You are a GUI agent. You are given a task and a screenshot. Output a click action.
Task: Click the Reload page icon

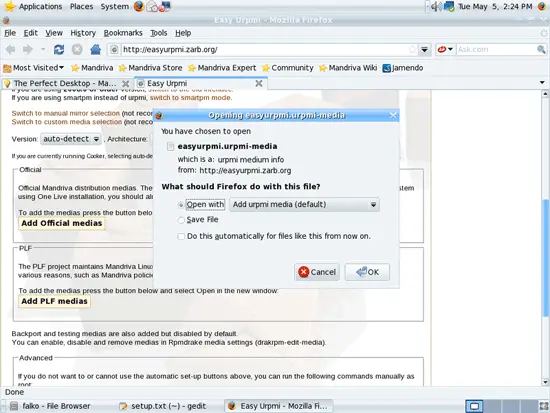(x=59, y=49)
